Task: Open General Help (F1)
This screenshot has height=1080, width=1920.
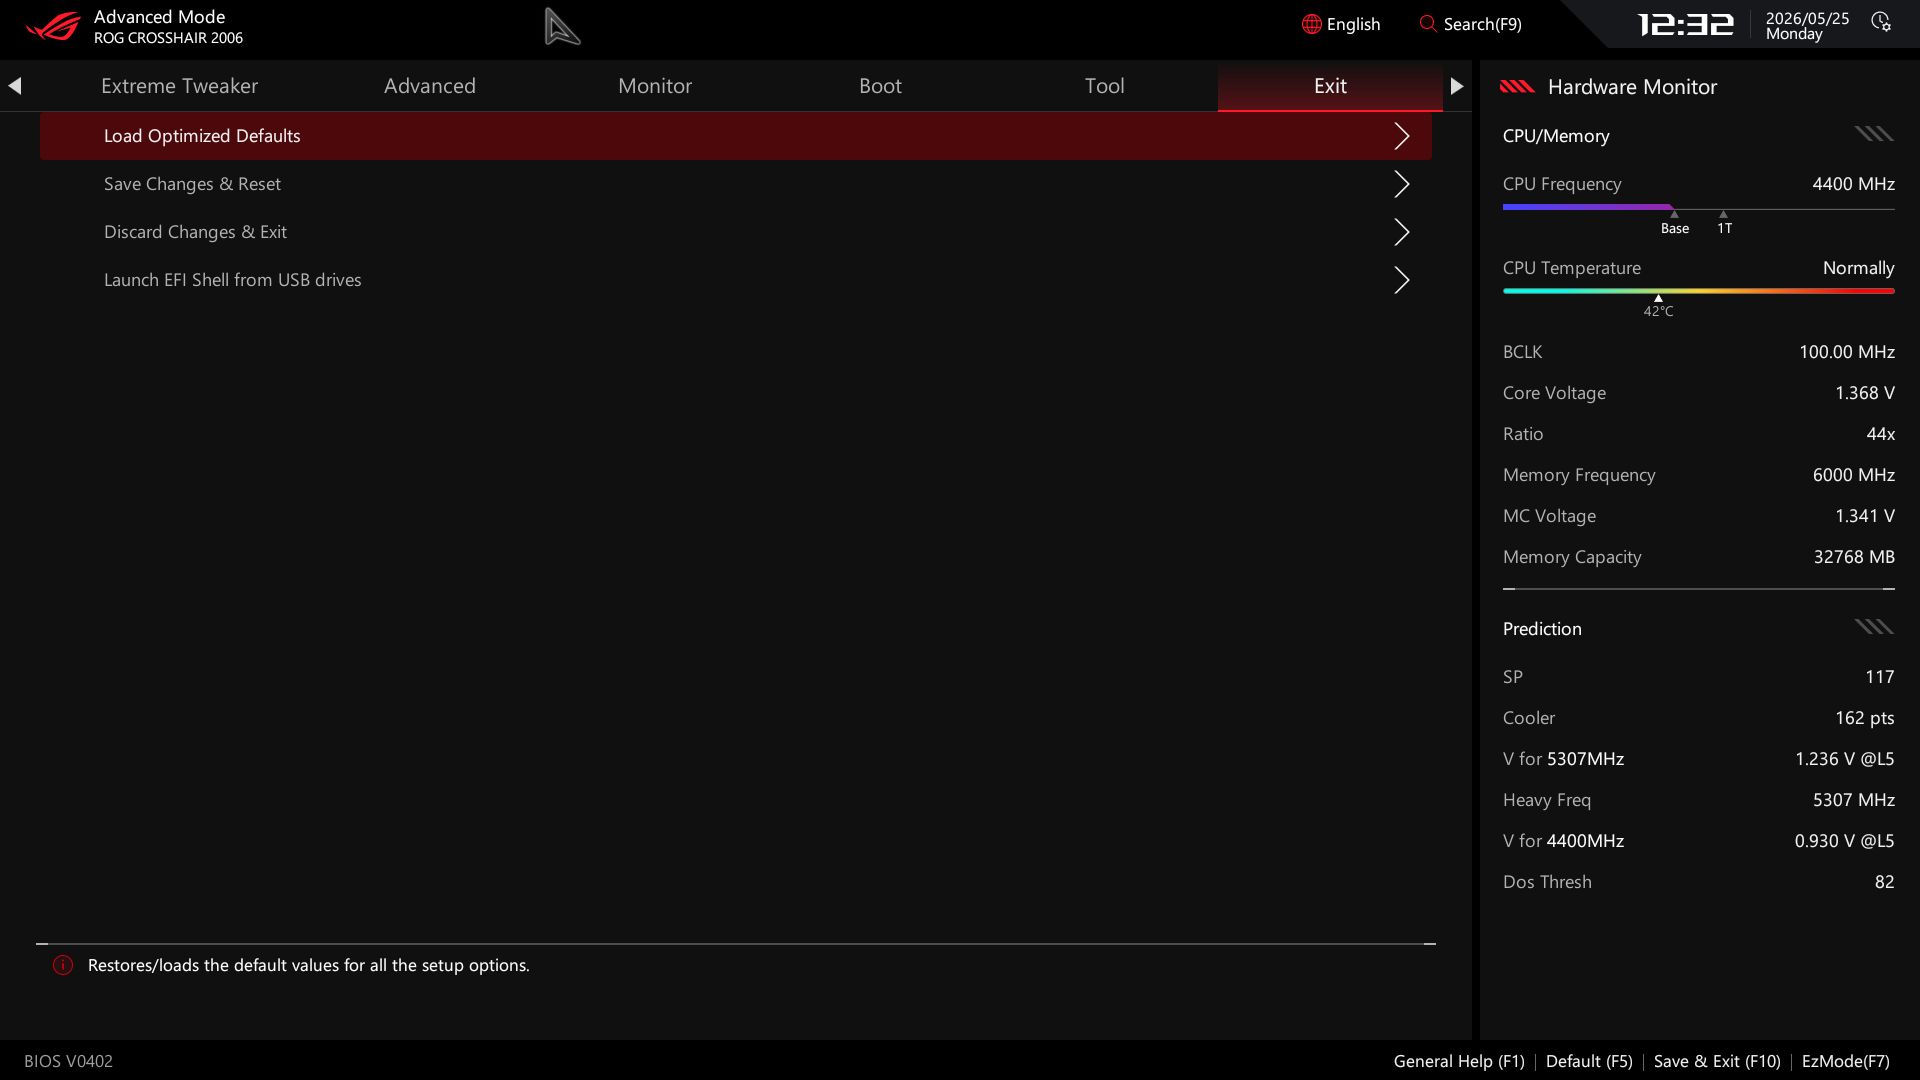Action: click(x=1459, y=1061)
